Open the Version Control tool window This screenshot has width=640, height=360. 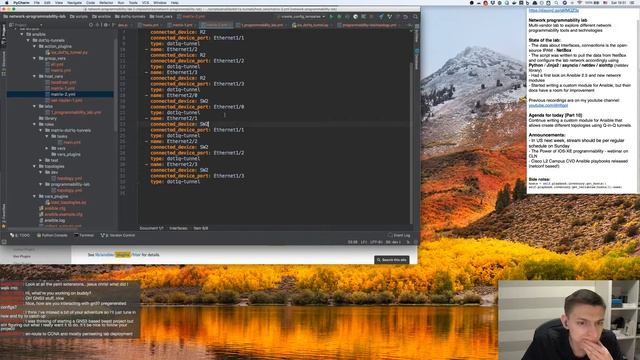click(x=118, y=236)
